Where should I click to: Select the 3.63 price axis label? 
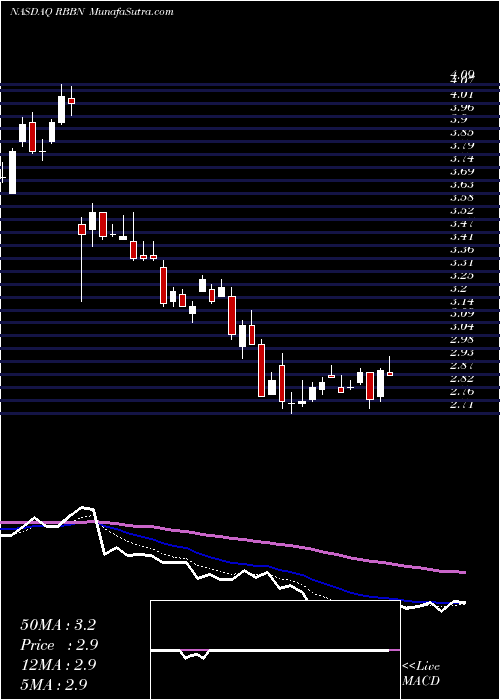coord(462,184)
